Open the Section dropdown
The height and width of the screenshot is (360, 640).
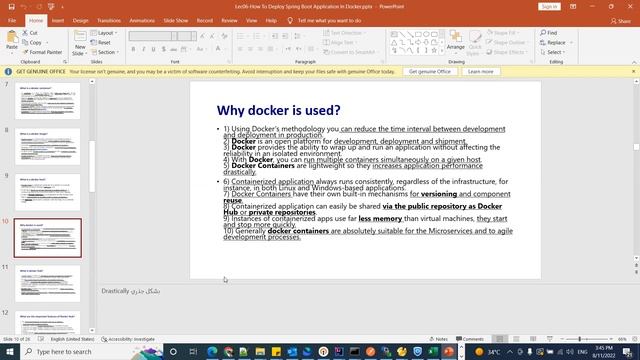(105, 52)
